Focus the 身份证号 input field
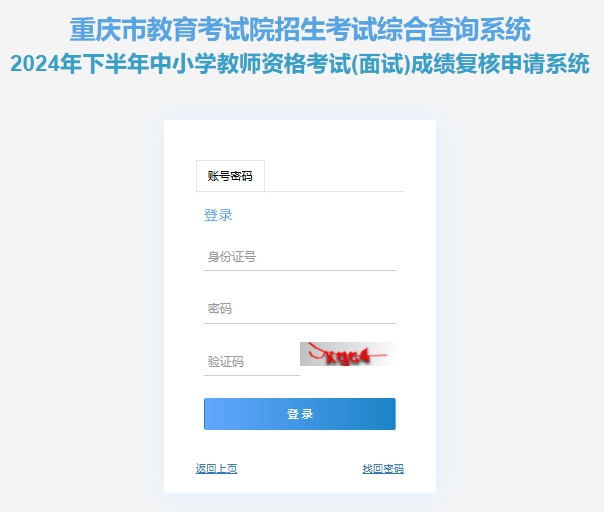This screenshot has width=604, height=512. pos(300,257)
